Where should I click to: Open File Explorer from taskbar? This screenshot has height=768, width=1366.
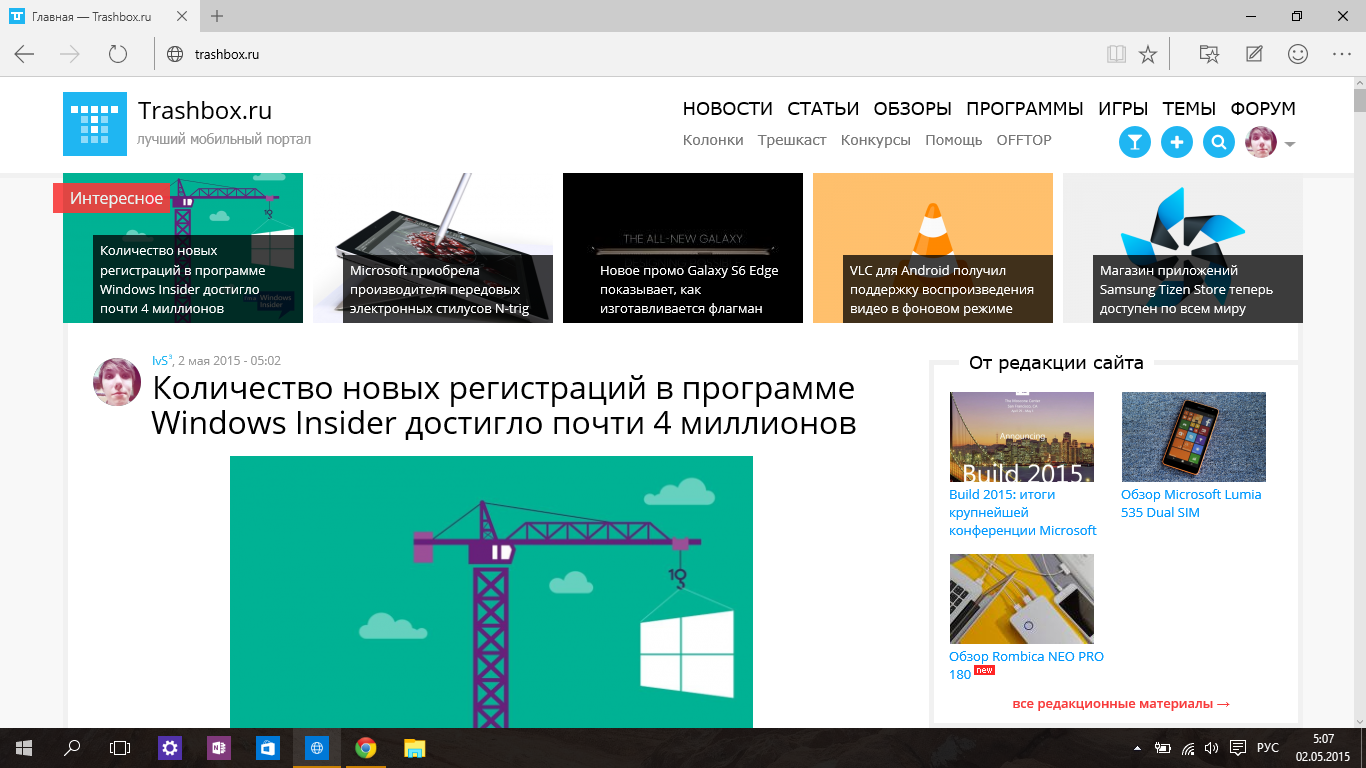415,747
